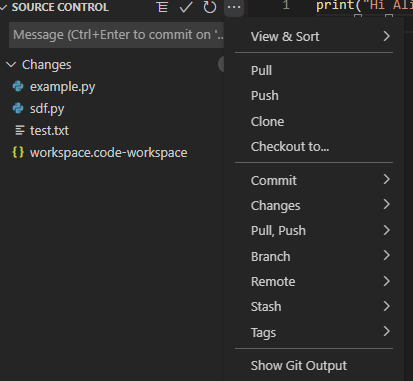Image resolution: width=413 pixels, height=381 pixels.
Task: Select Clone in the menu
Action: pos(314,121)
